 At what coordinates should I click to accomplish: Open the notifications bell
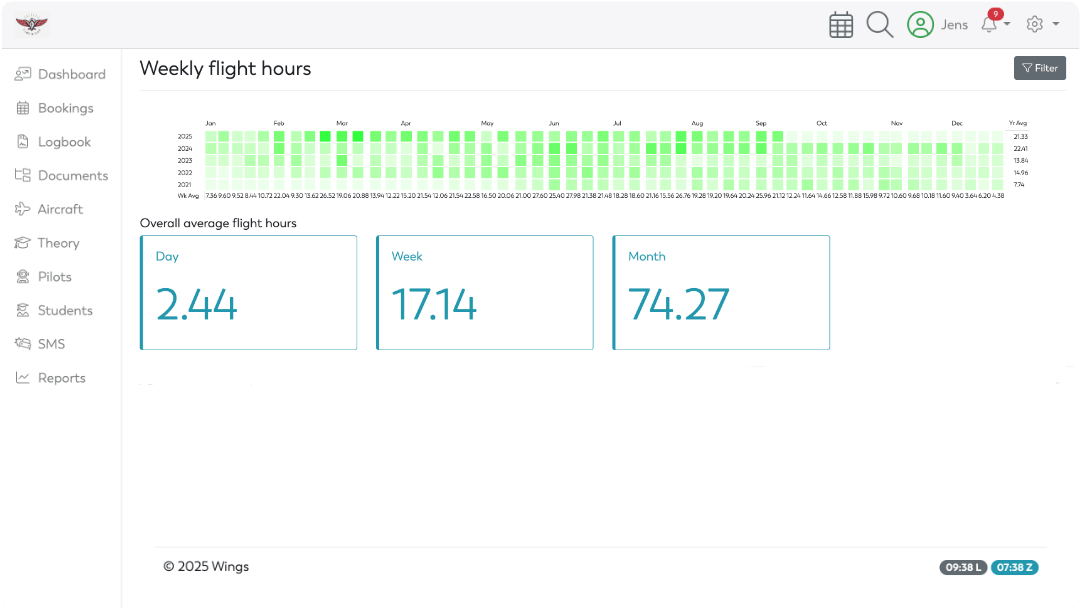pyautogui.click(x=989, y=25)
